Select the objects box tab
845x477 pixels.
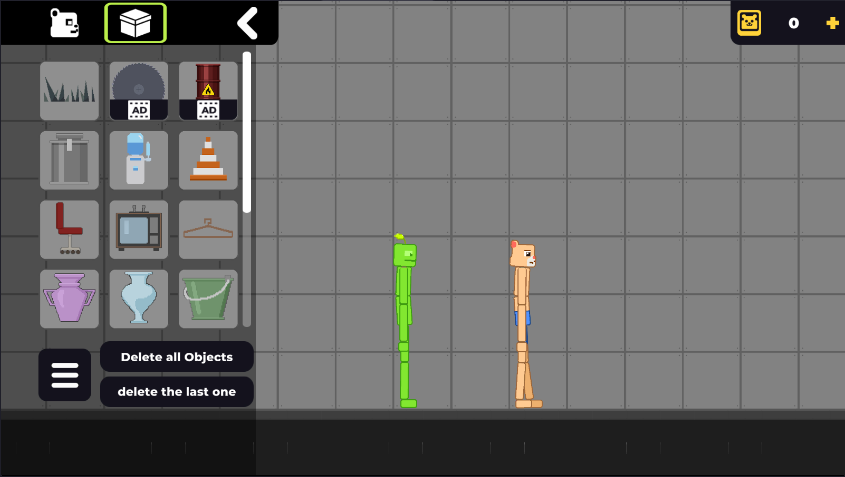click(135, 23)
